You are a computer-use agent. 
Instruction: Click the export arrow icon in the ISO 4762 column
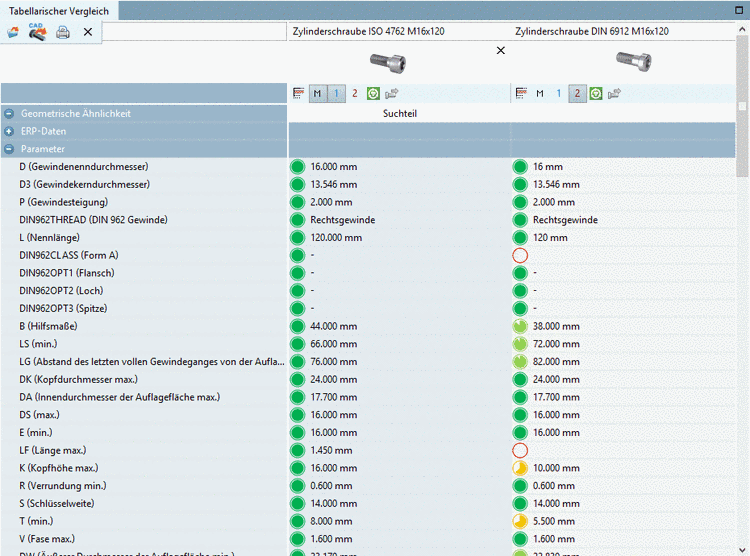(x=392, y=93)
